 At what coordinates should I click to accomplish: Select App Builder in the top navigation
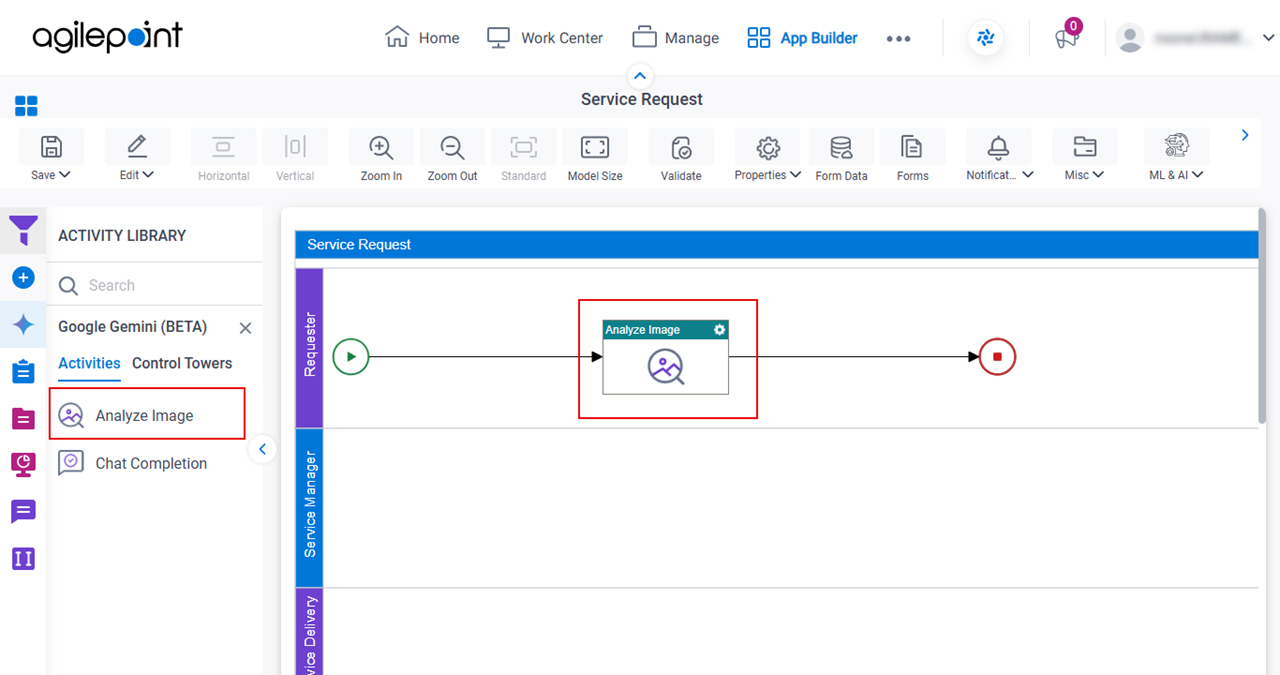pyautogui.click(x=802, y=38)
